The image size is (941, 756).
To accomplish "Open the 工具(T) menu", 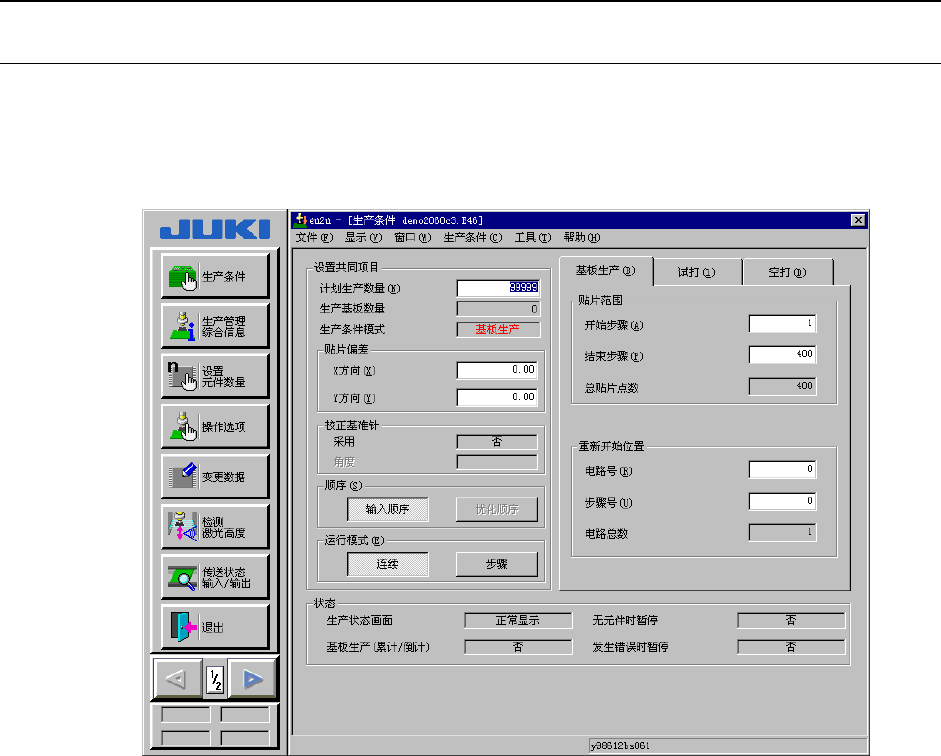I will (x=532, y=238).
